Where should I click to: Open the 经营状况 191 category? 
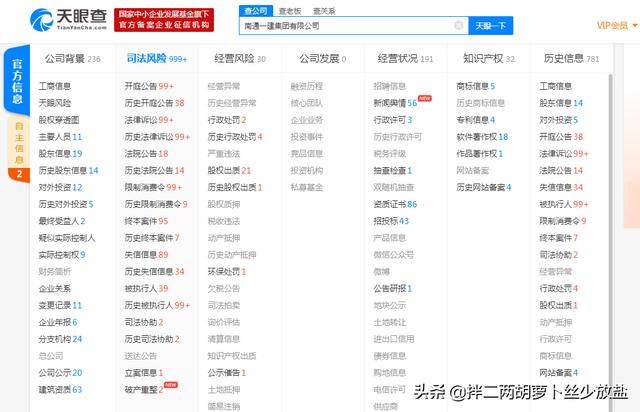pyautogui.click(x=405, y=59)
